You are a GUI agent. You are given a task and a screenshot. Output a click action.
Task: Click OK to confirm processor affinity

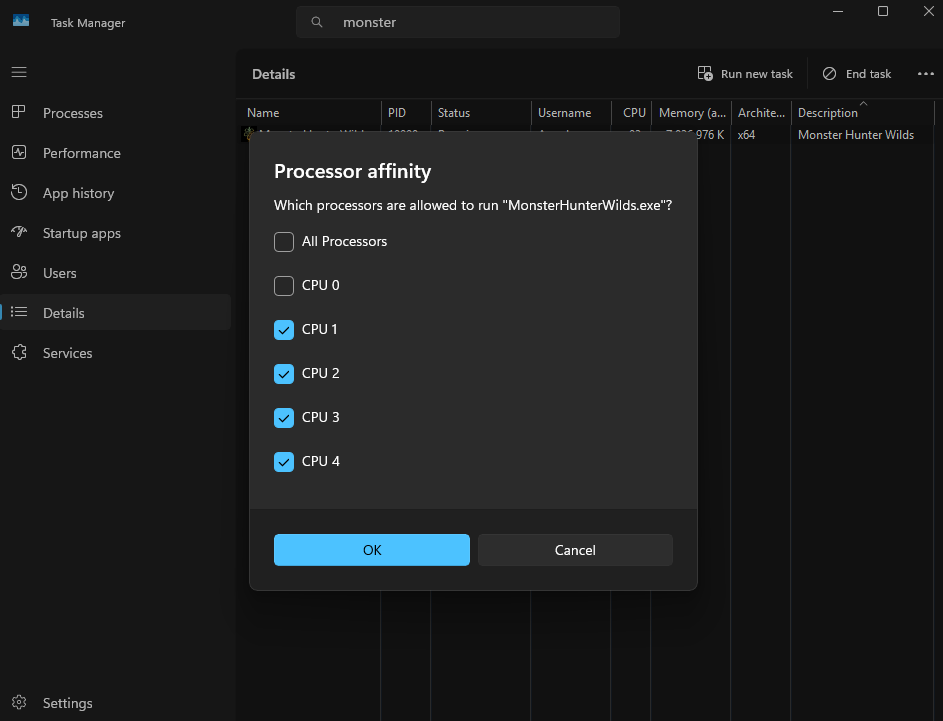(x=372, y=550)
